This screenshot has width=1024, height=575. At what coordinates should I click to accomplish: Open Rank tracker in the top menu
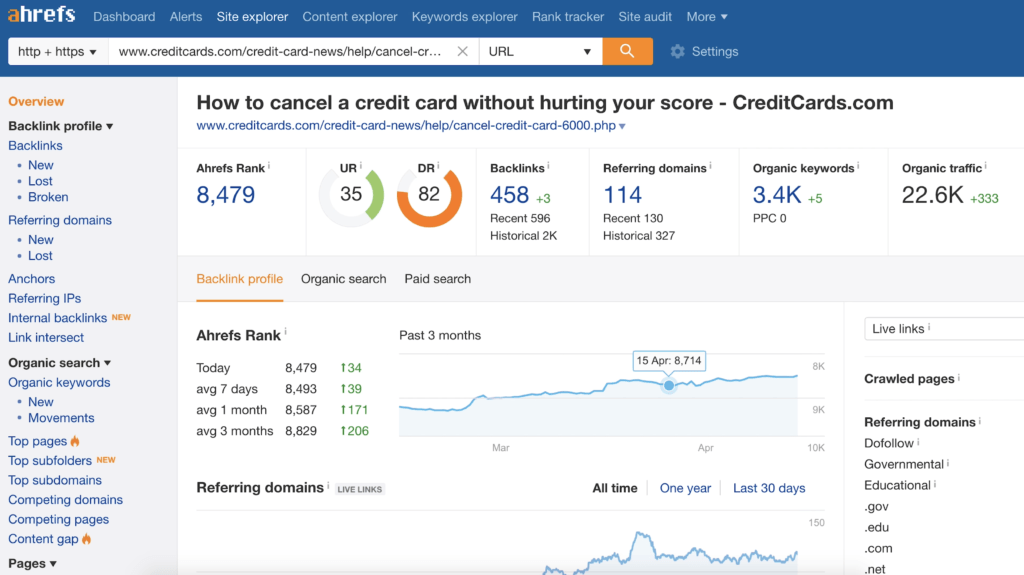click(x=568, y=16)
